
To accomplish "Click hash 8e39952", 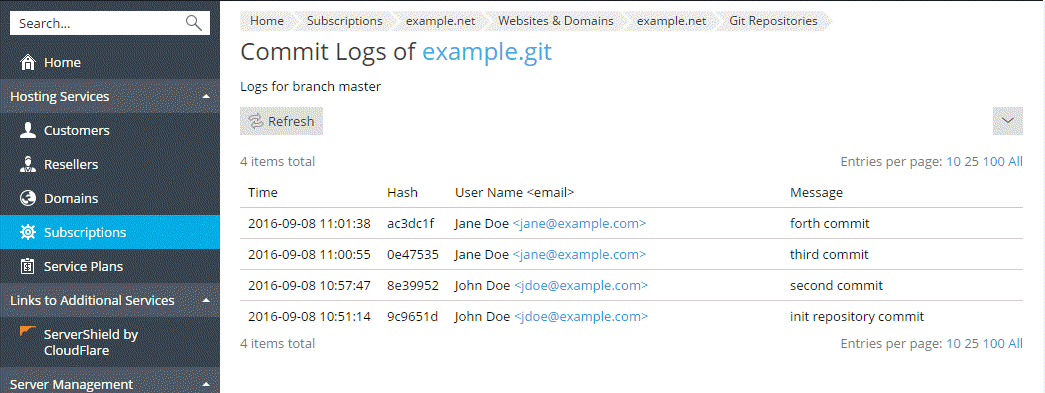I will tap(413, 286).
